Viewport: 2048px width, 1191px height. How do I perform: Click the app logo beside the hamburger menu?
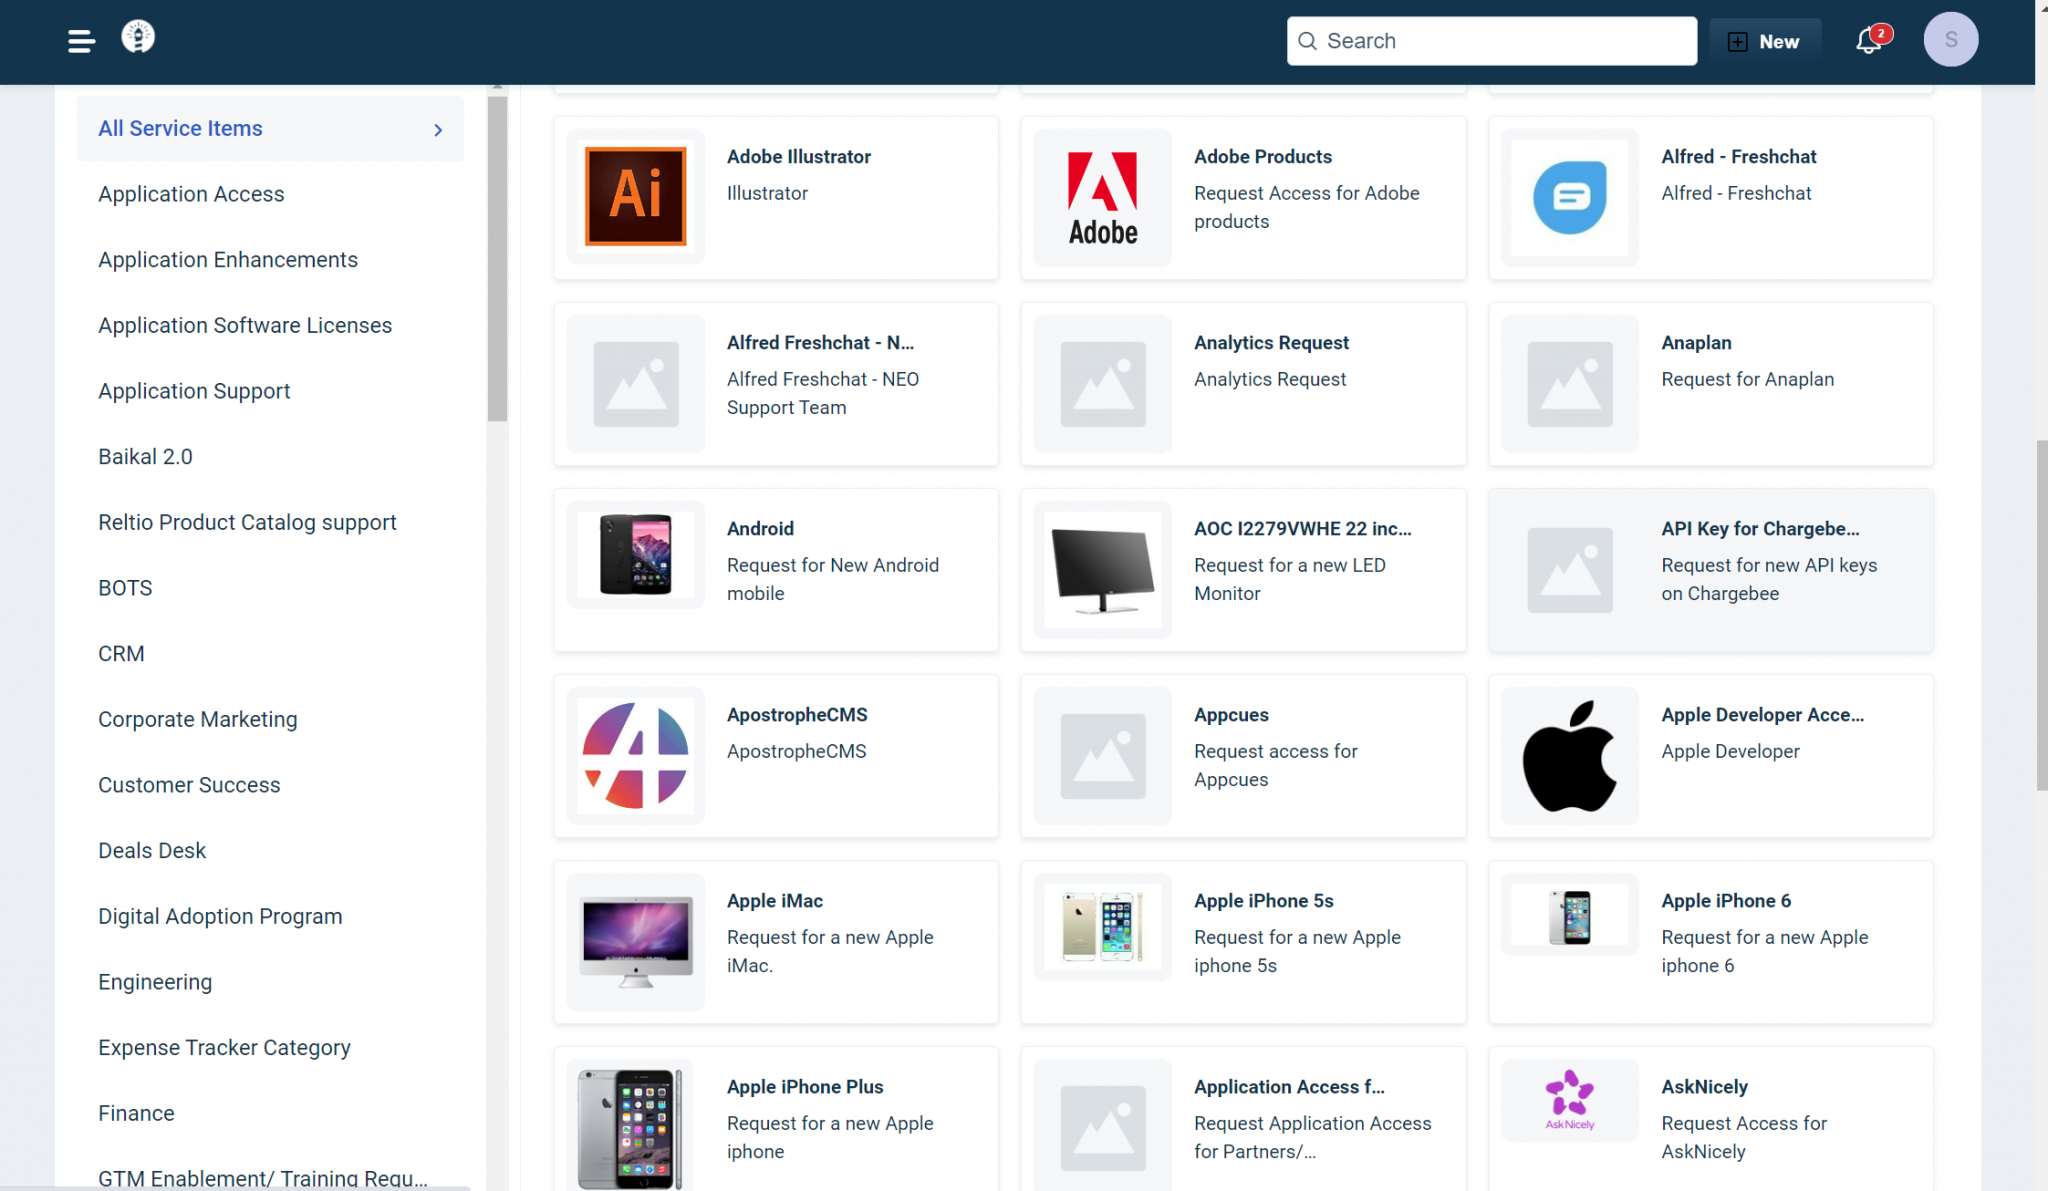[x=138, y=37]
